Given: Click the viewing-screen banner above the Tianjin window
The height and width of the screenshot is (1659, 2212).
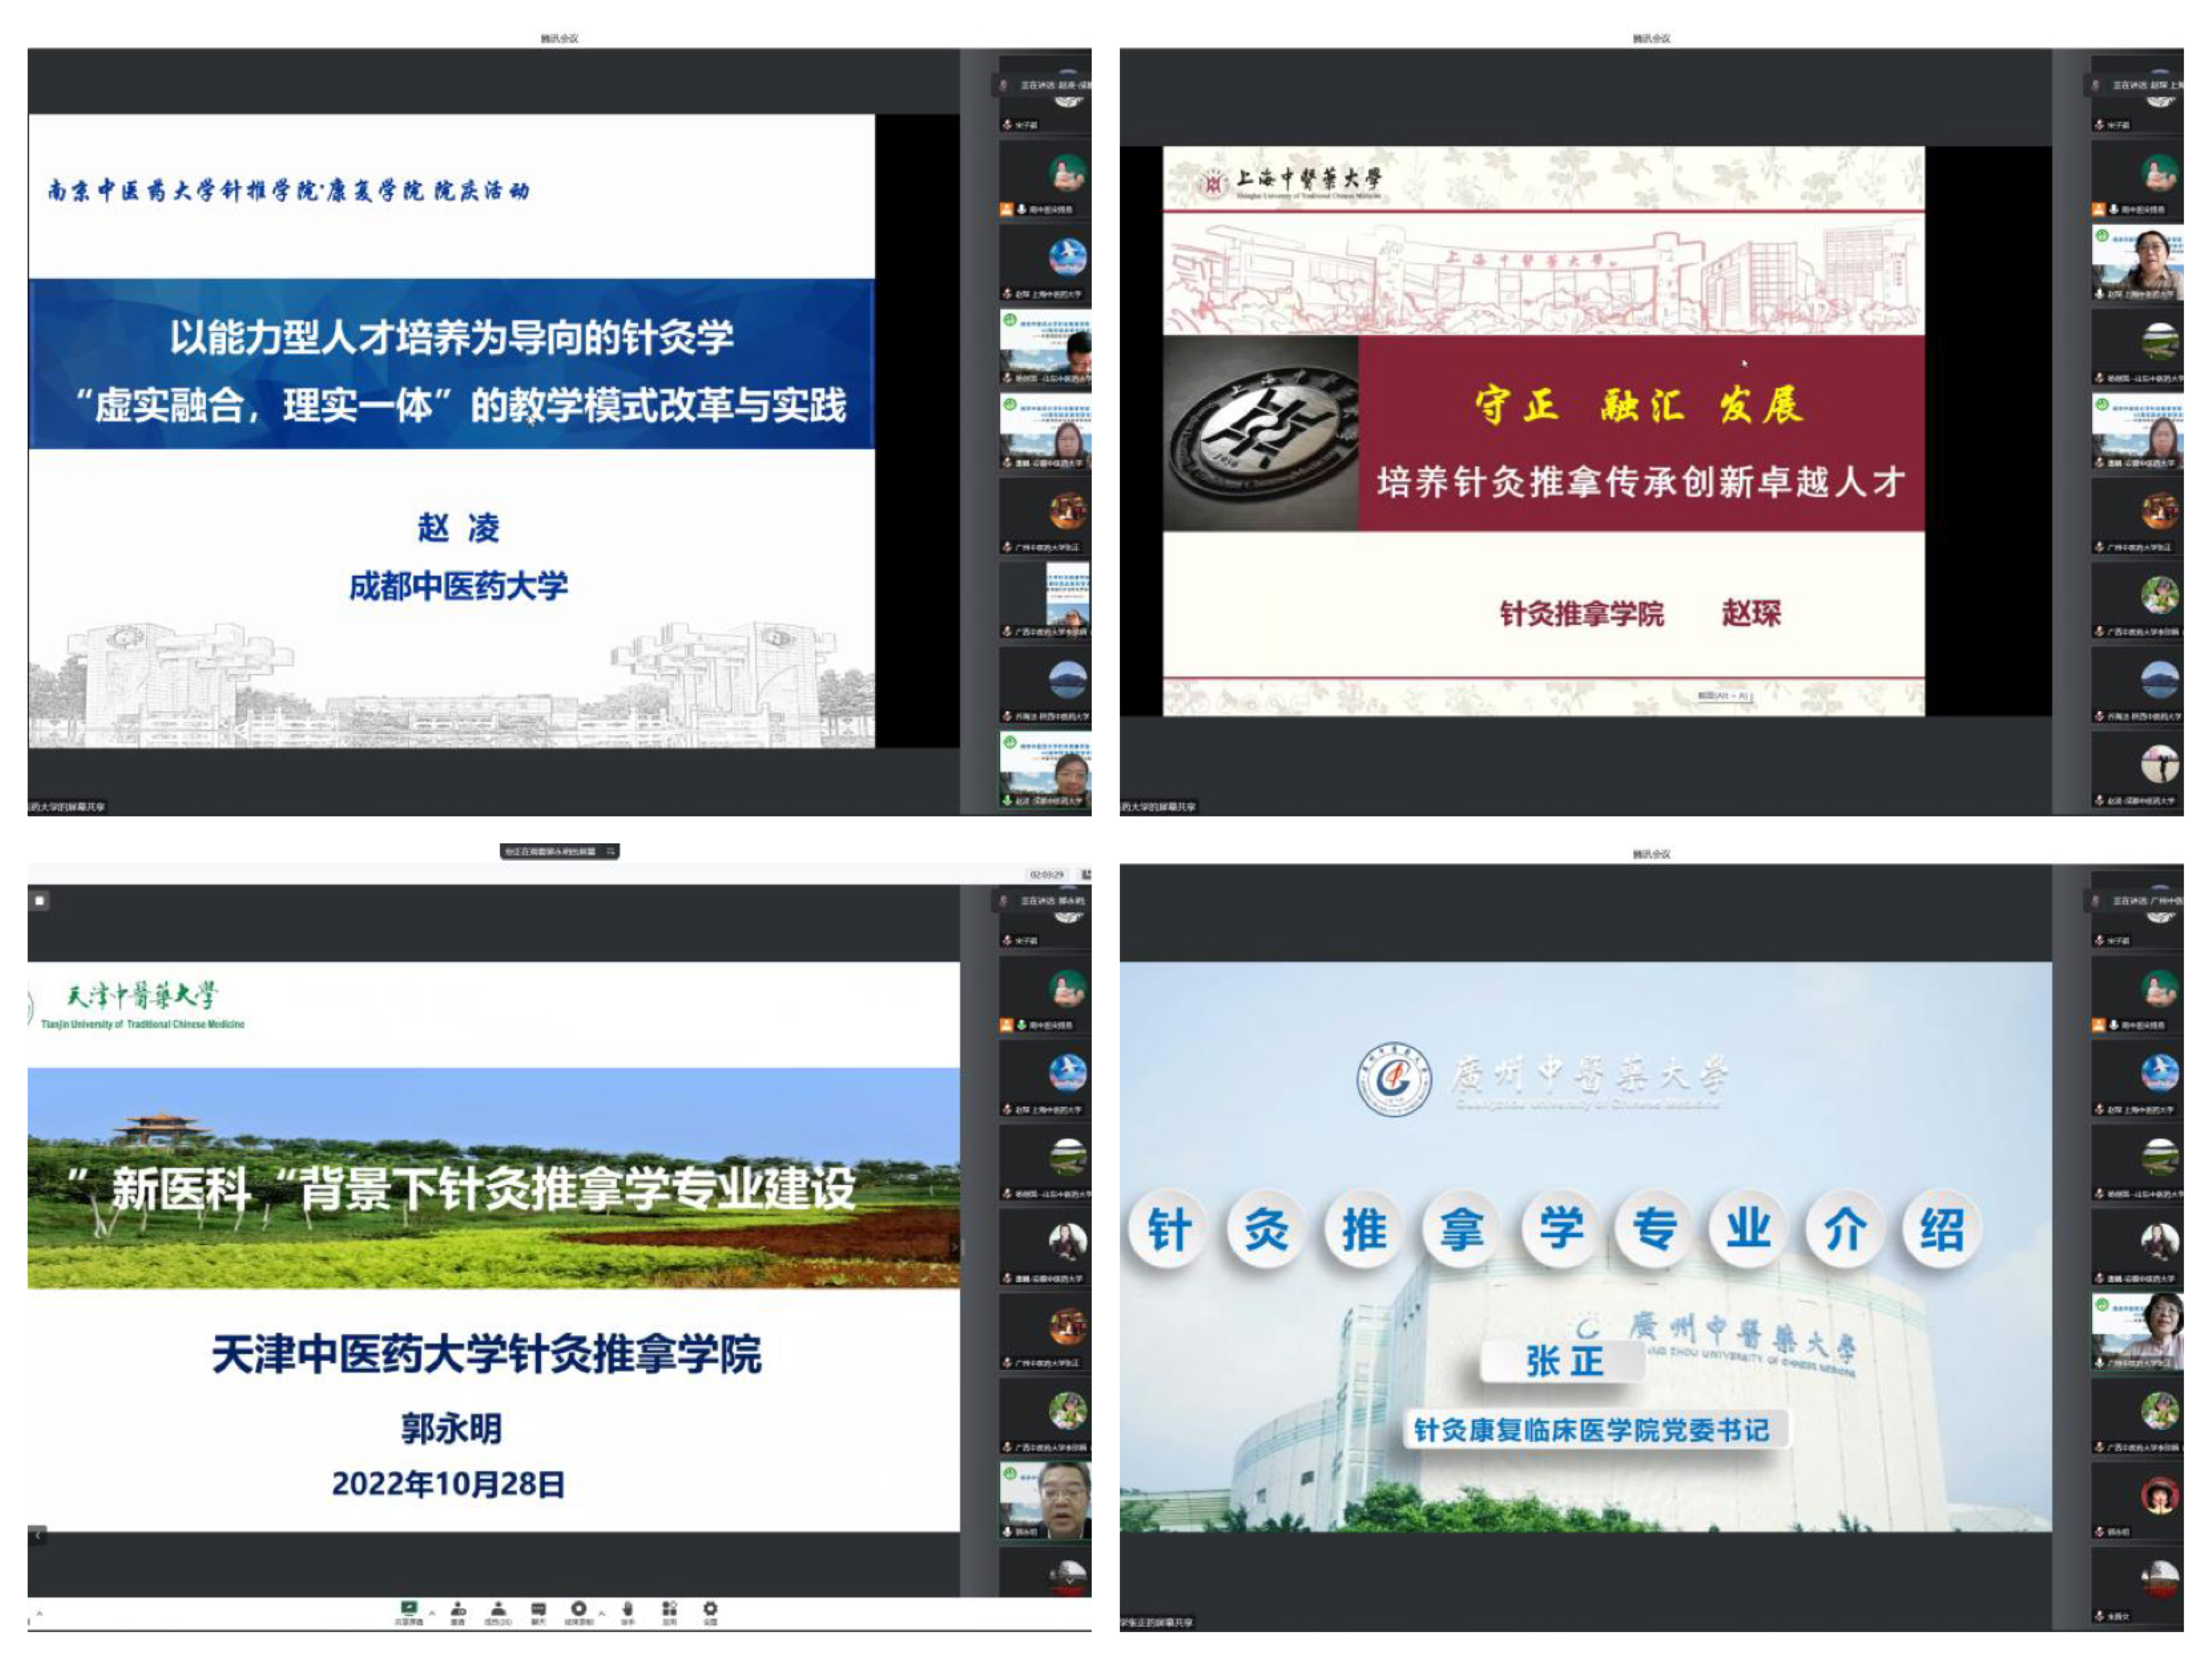Looking at the screenshot, I should click(559, 851).
